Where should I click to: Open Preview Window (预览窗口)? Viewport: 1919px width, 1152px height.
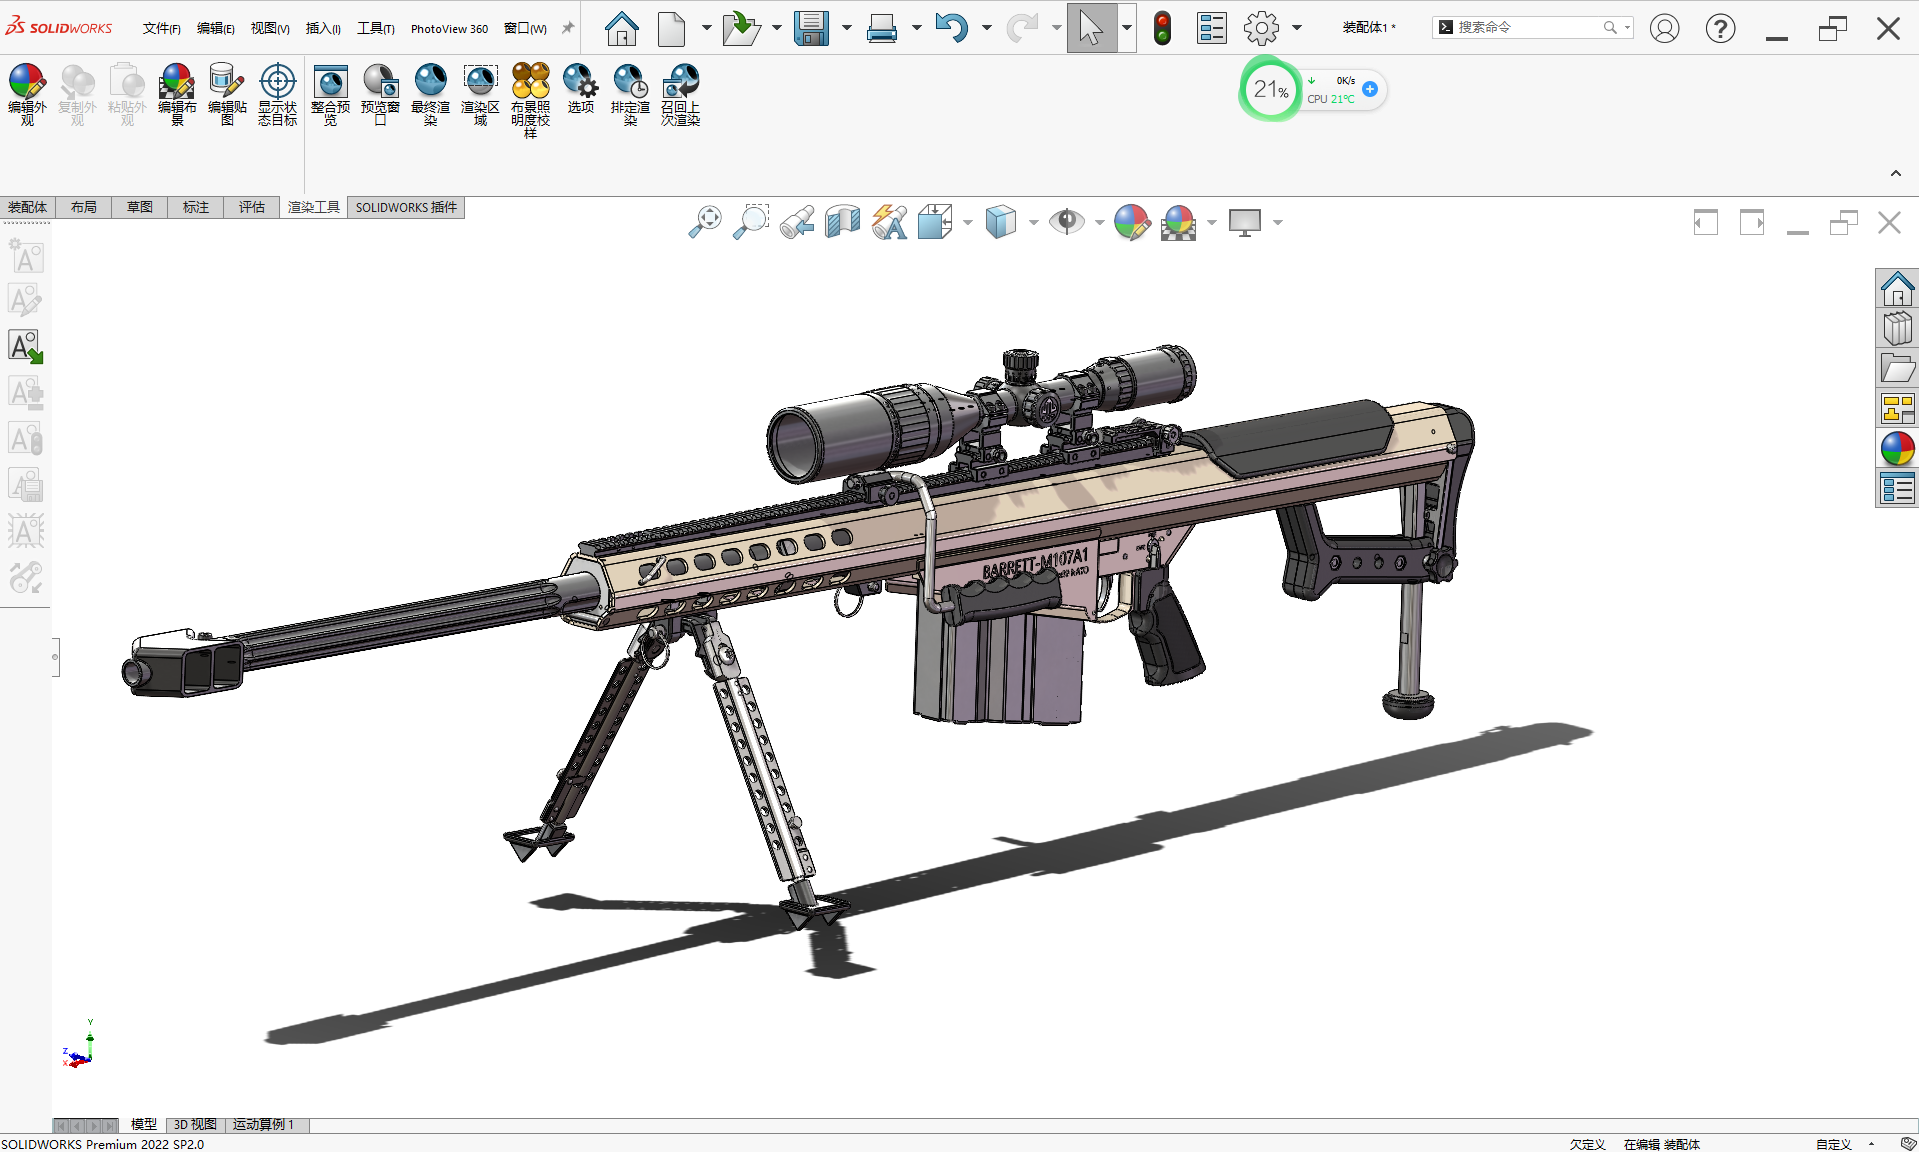pos(380,94)
